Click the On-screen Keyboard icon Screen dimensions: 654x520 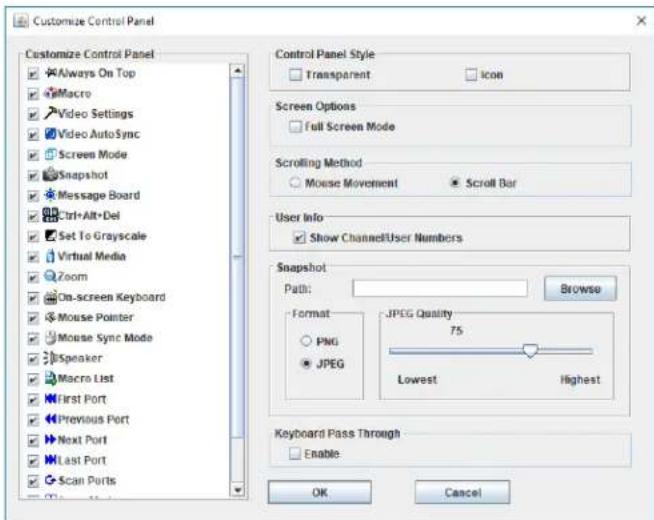point(50,297)
